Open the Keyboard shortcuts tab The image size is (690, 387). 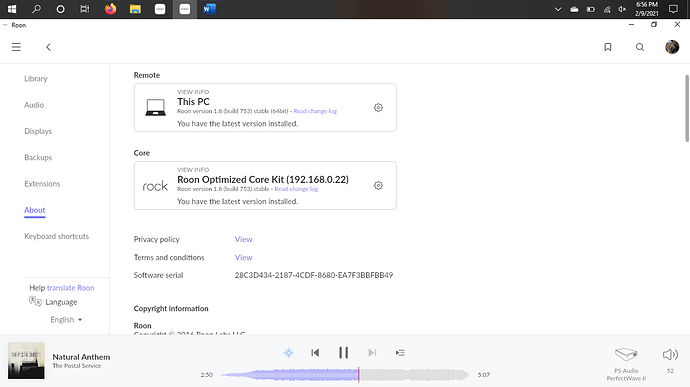tap(56, 236)
